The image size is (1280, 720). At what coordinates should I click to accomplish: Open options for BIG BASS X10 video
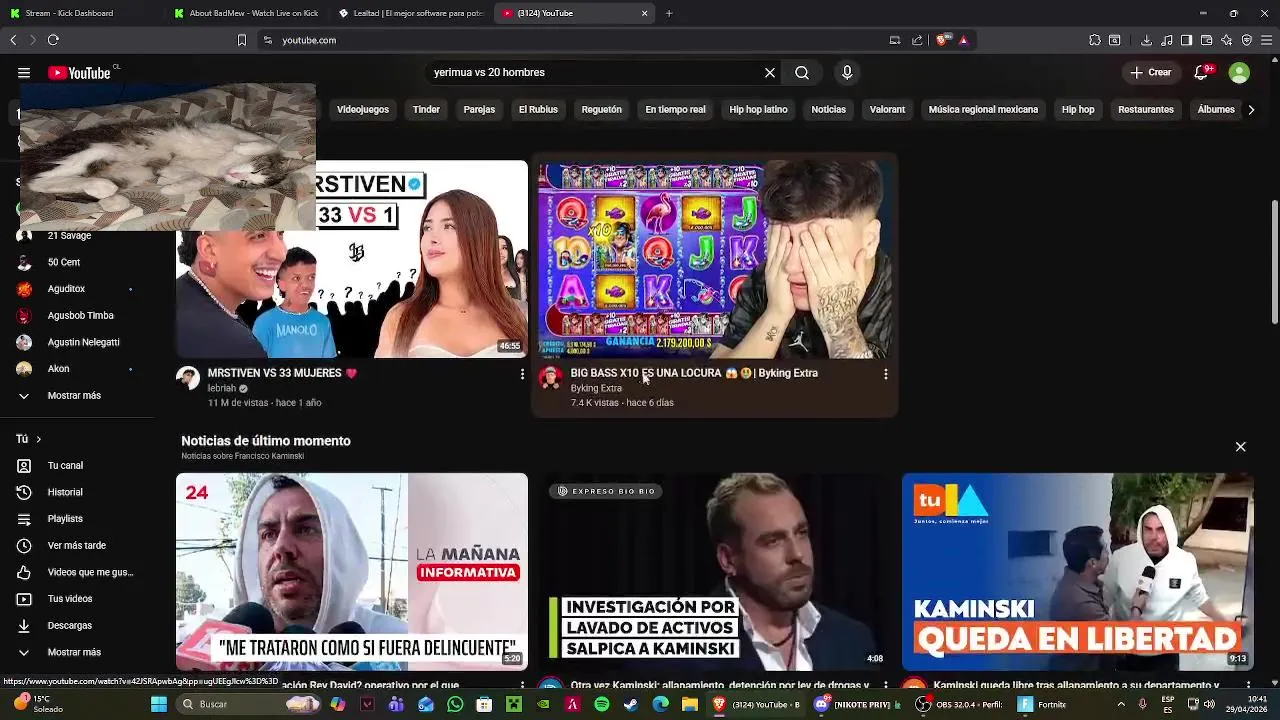[x=885, y=374]
